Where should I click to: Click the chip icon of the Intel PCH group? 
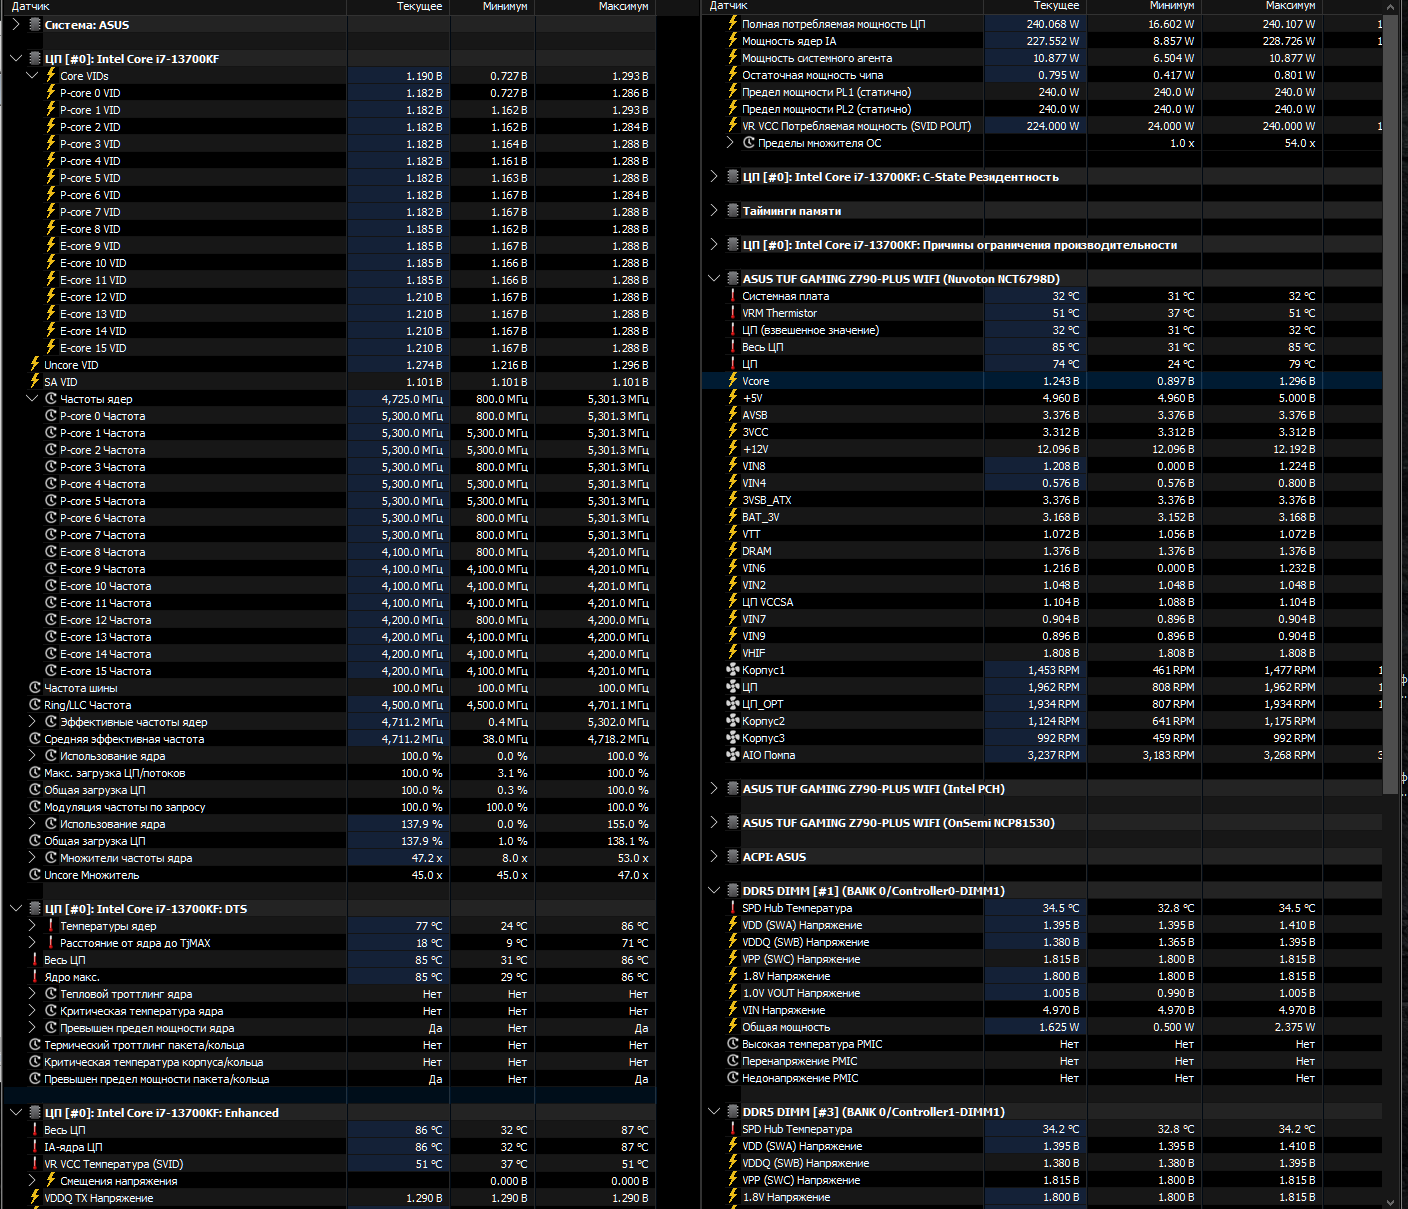click(733, 788)
